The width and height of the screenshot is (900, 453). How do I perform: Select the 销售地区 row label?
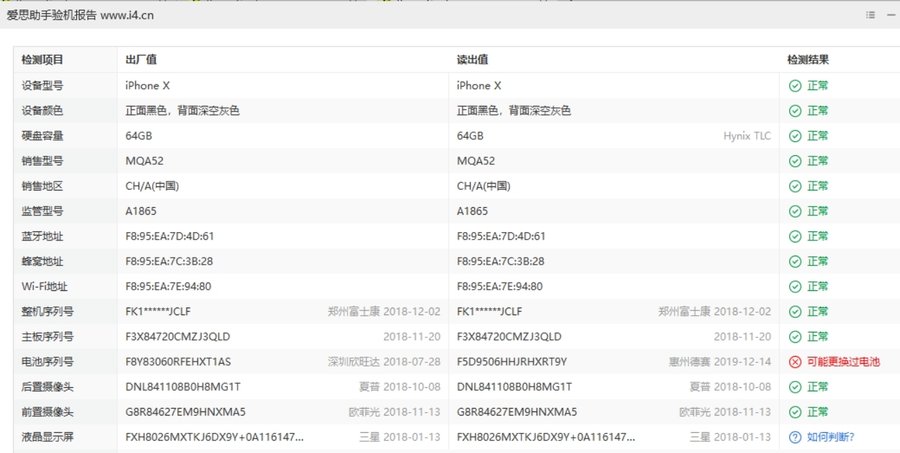click(42, 186)
